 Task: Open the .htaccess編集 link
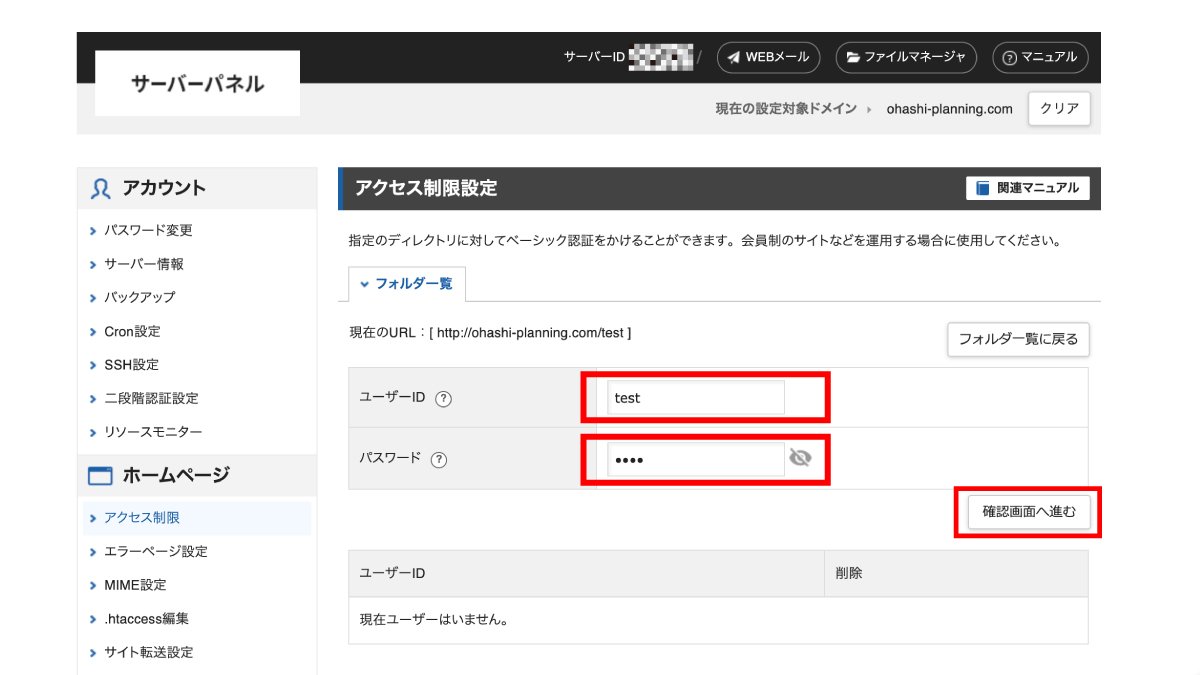point(145,618)
